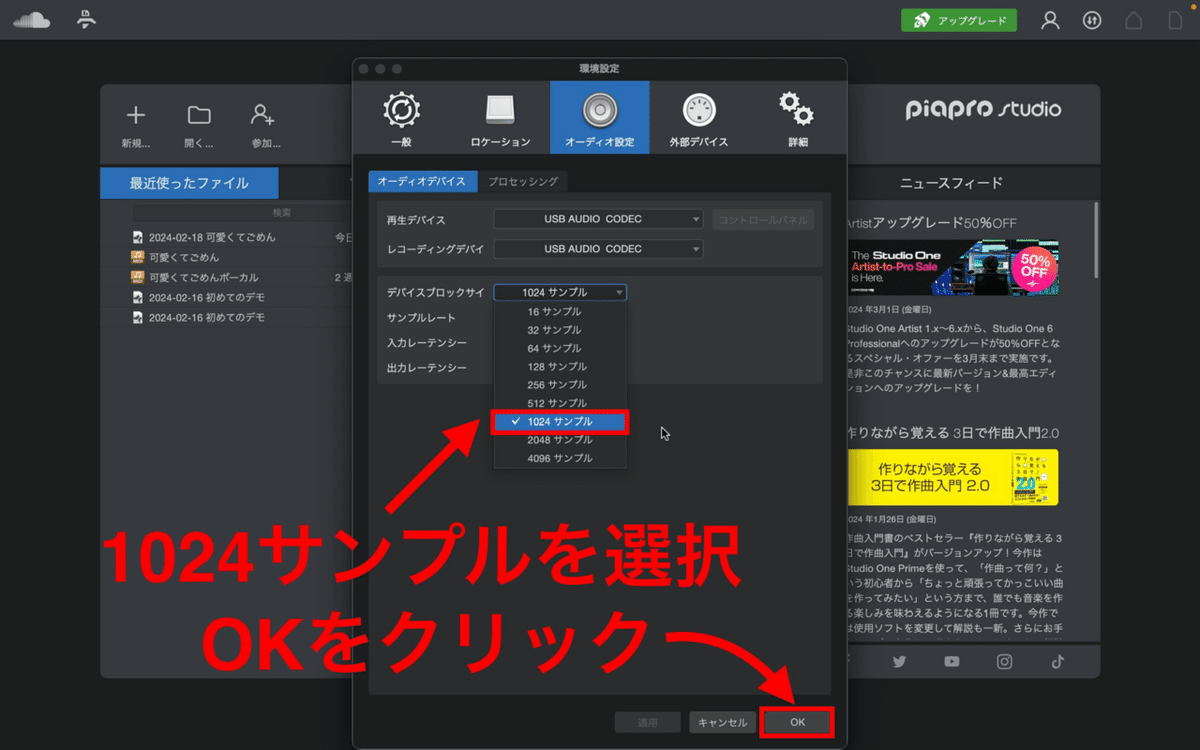Click the 検索 search field in recent files
Viewport: 1200px width, 750px height.
click(x=240, y=213)
